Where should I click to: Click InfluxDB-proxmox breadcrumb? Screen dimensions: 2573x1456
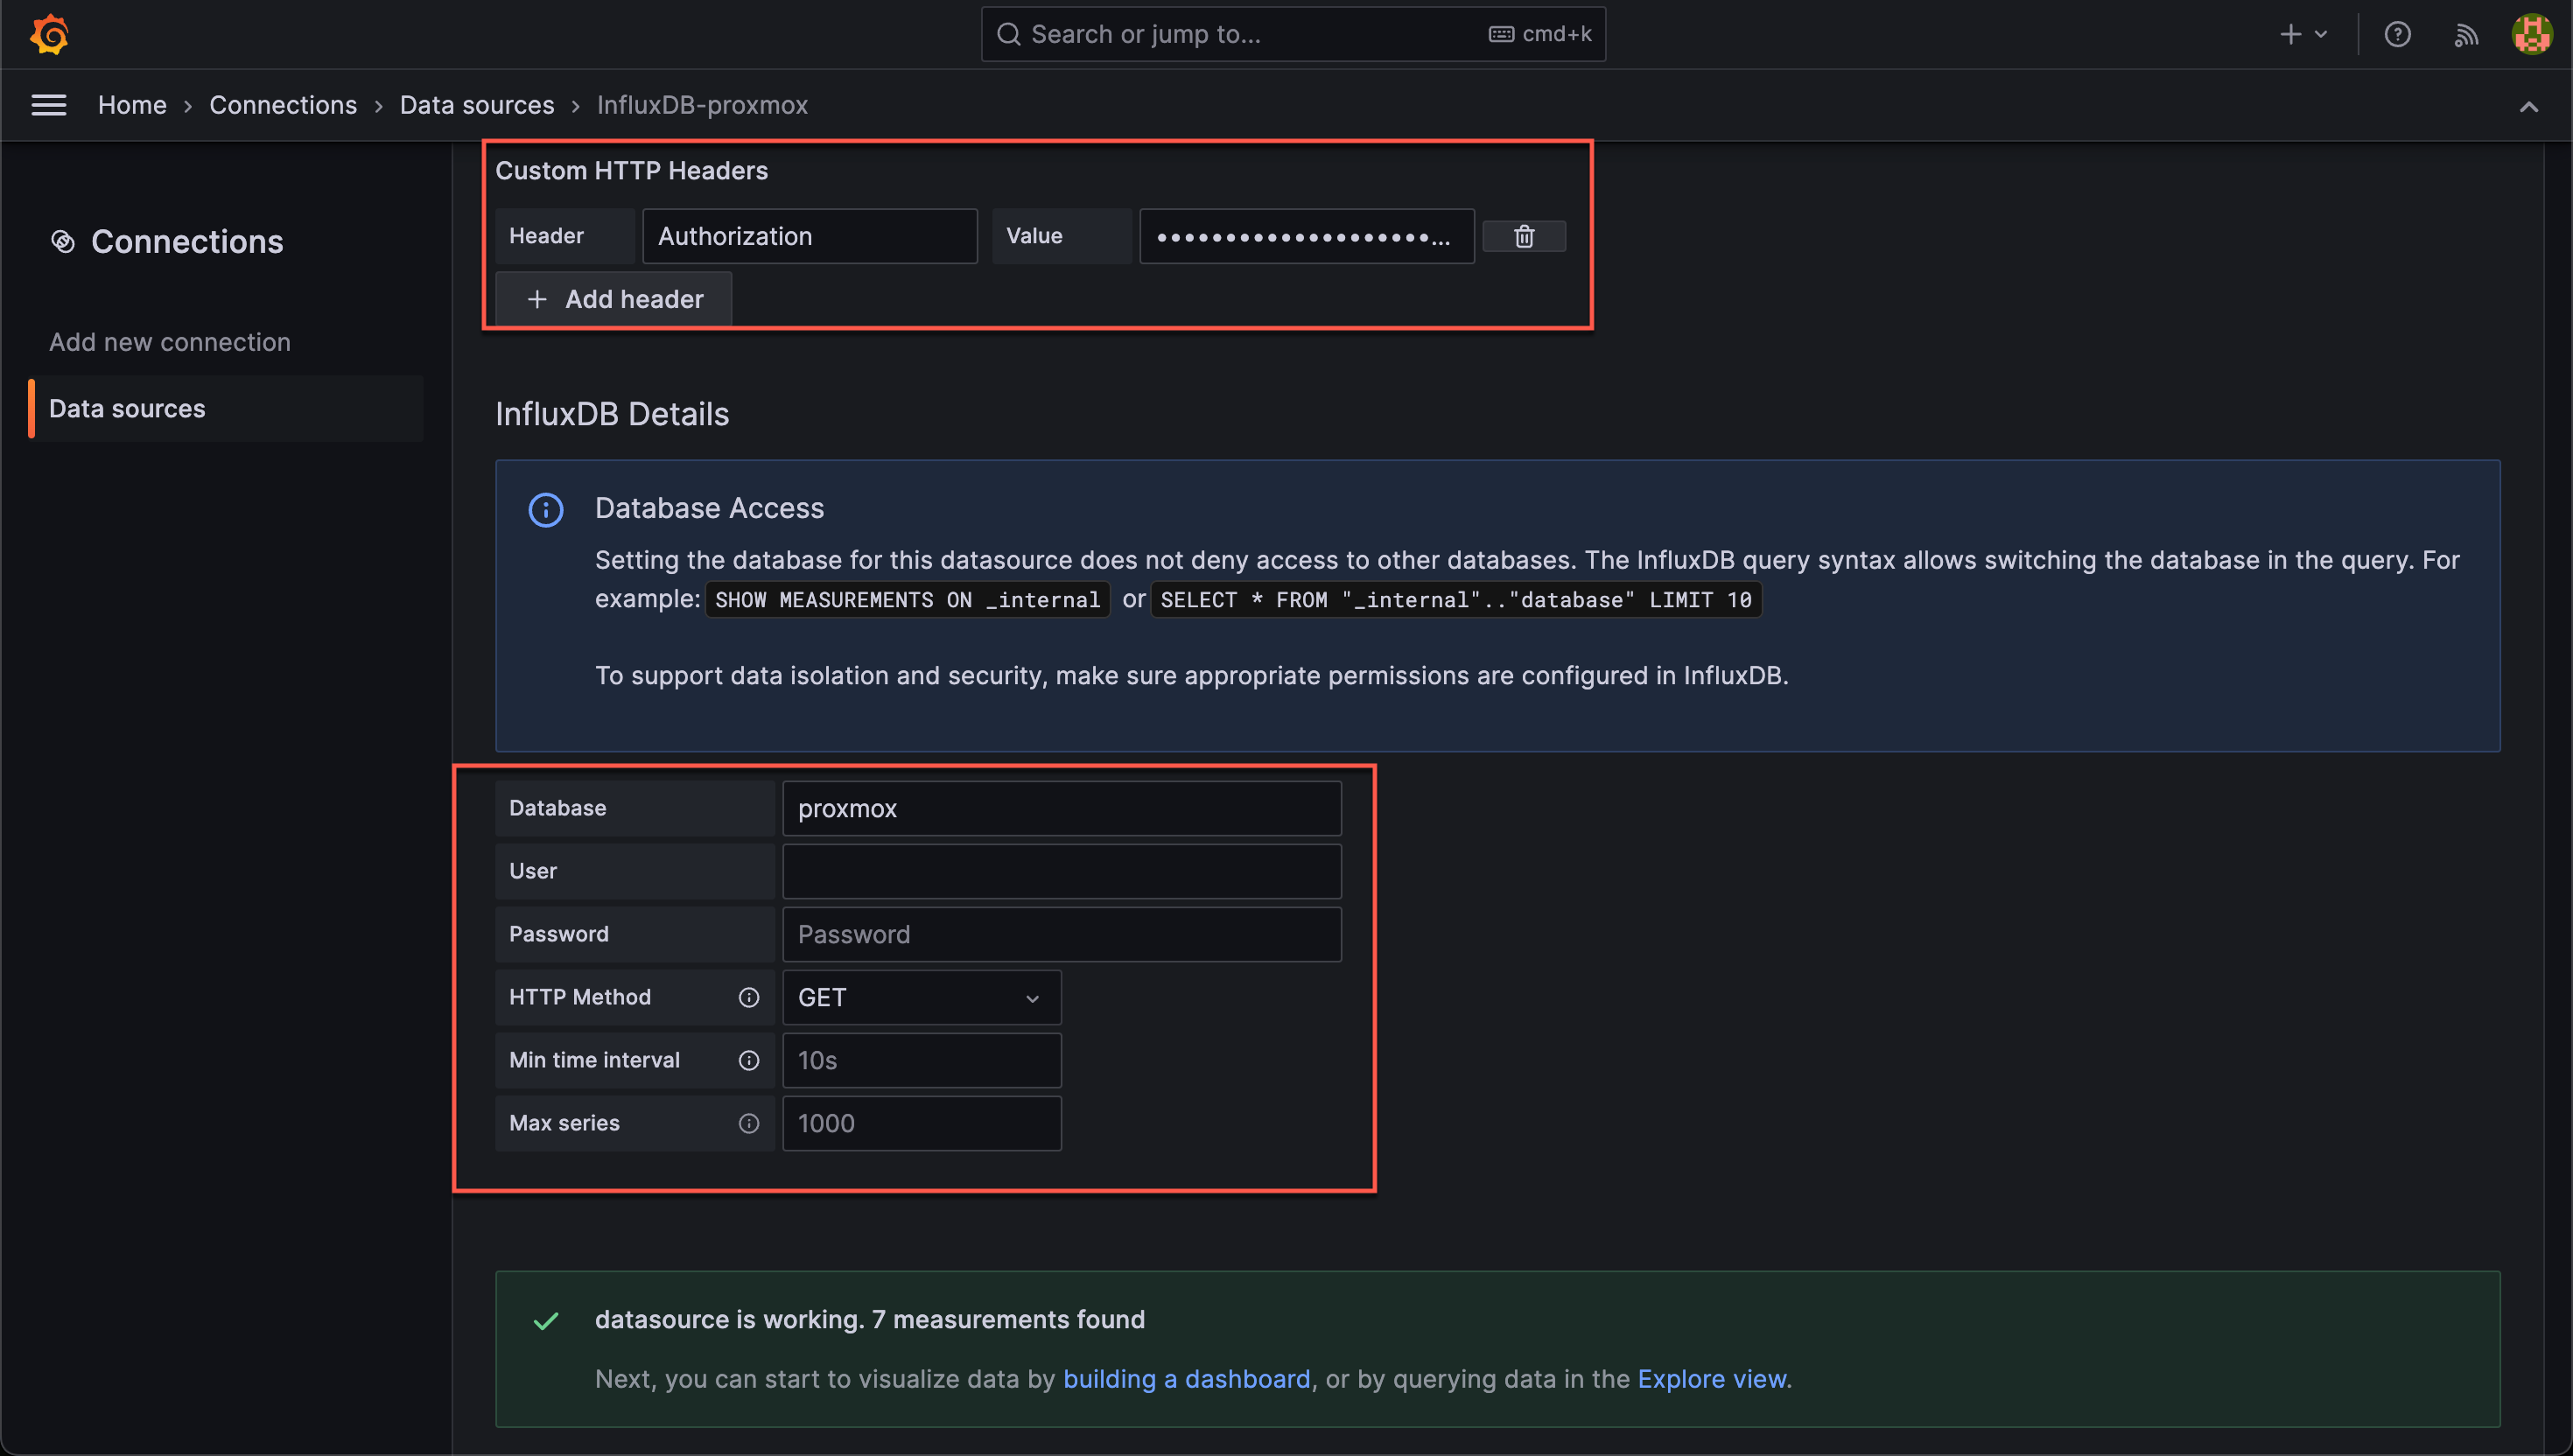pyautogui.click(x=702, y=105)
